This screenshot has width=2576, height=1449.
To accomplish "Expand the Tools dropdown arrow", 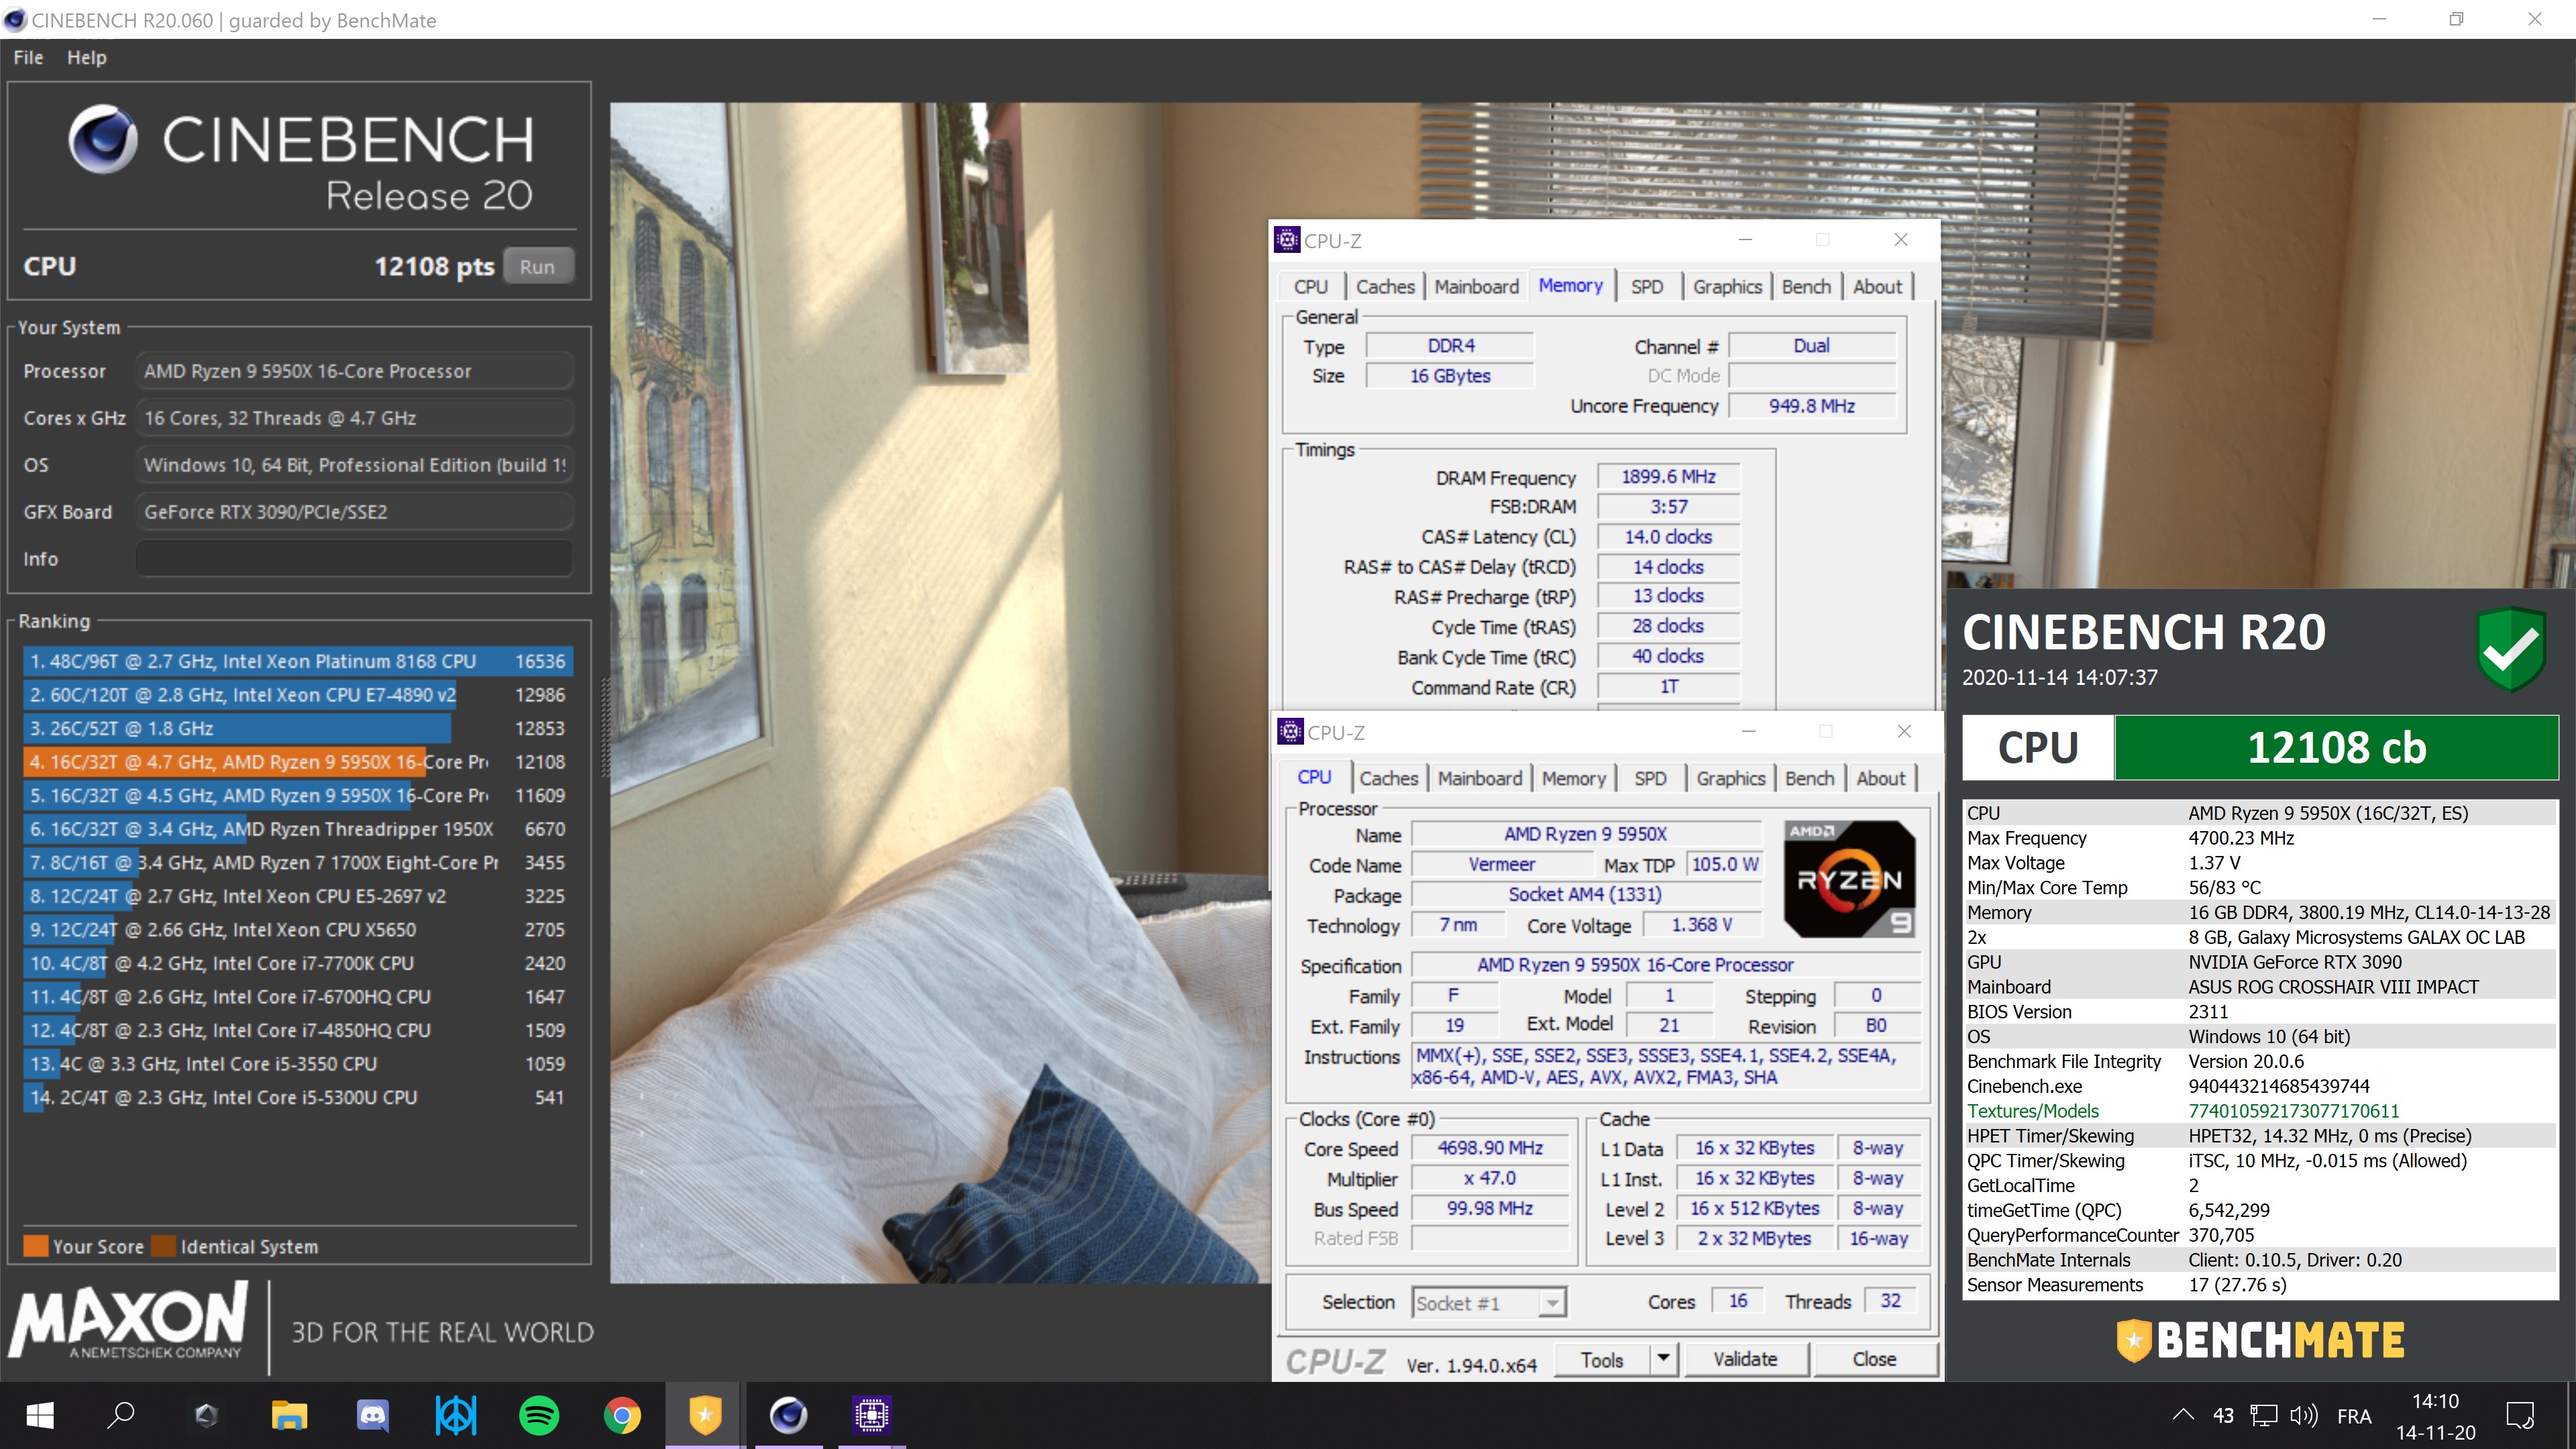I will [1663, 1360].
